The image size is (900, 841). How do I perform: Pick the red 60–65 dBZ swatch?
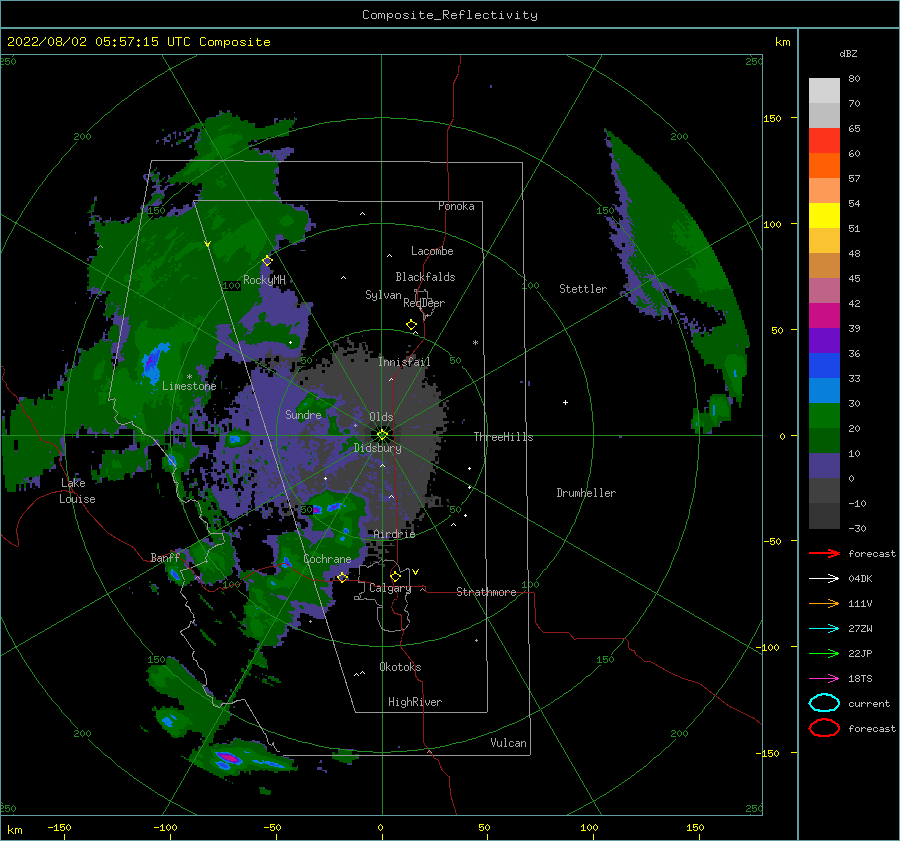824,141
